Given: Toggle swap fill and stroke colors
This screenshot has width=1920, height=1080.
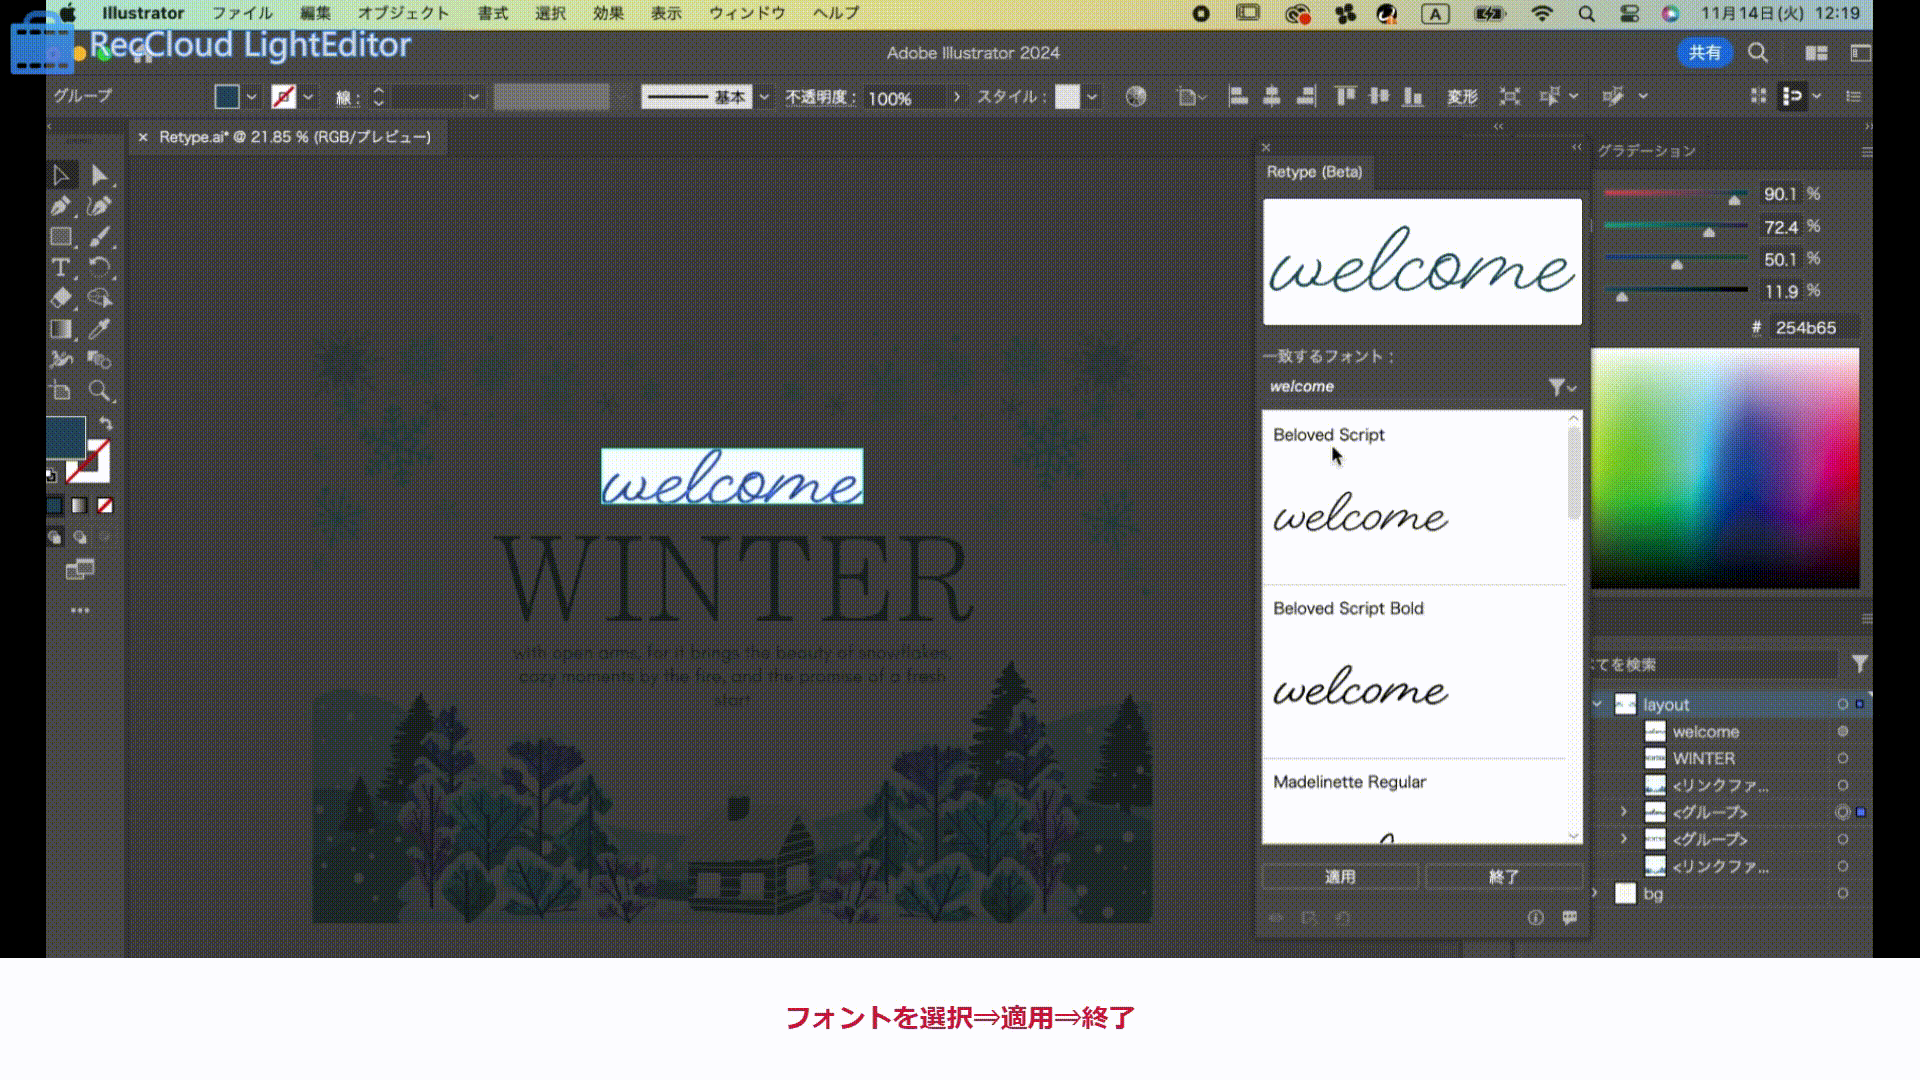Looking at the screenshot, I should (x=107, y=422).
